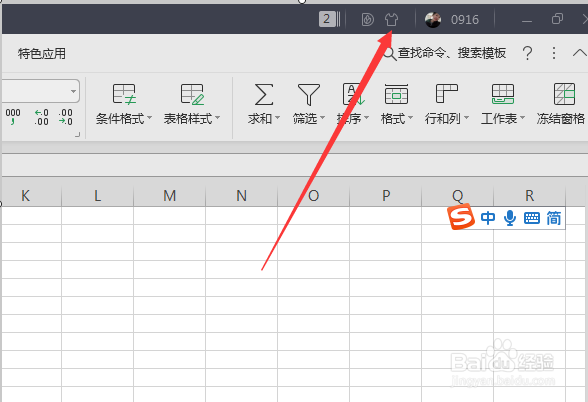
Task: Click the increase decimal places icon
Action: (x=41, y=117)
